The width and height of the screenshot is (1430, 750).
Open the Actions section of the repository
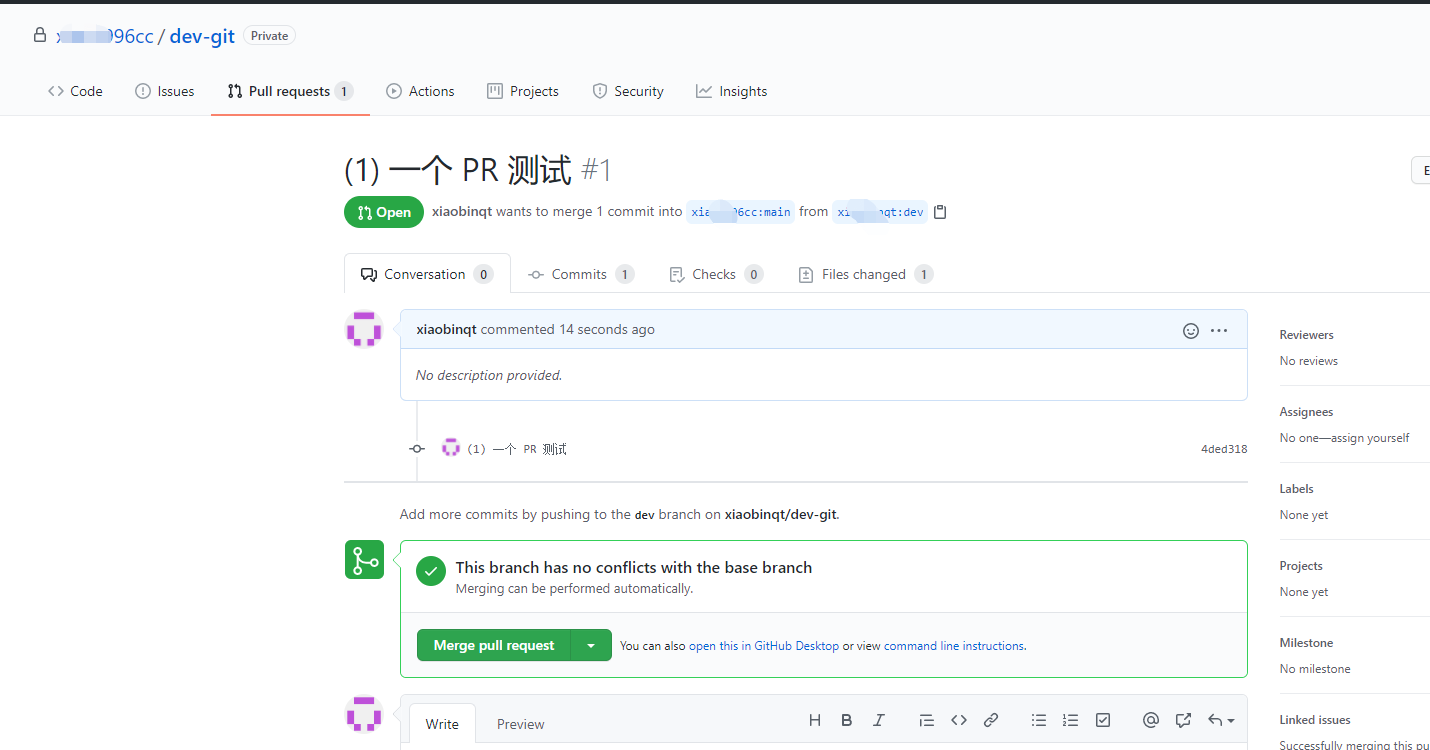pyautogui.click(x=420, y=91)
